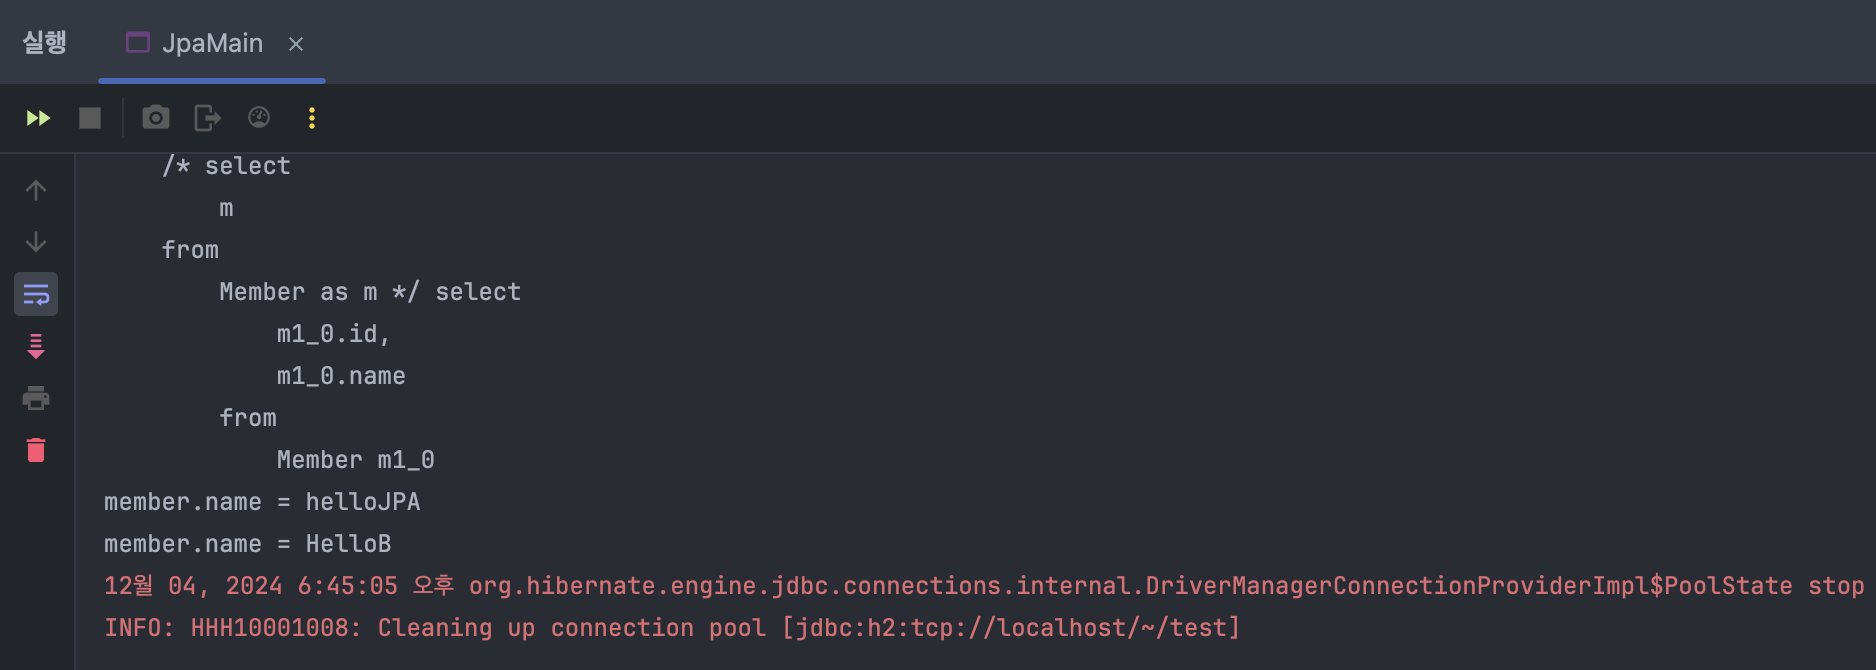Switch to the JpaMain run tab

pos(195,43)
